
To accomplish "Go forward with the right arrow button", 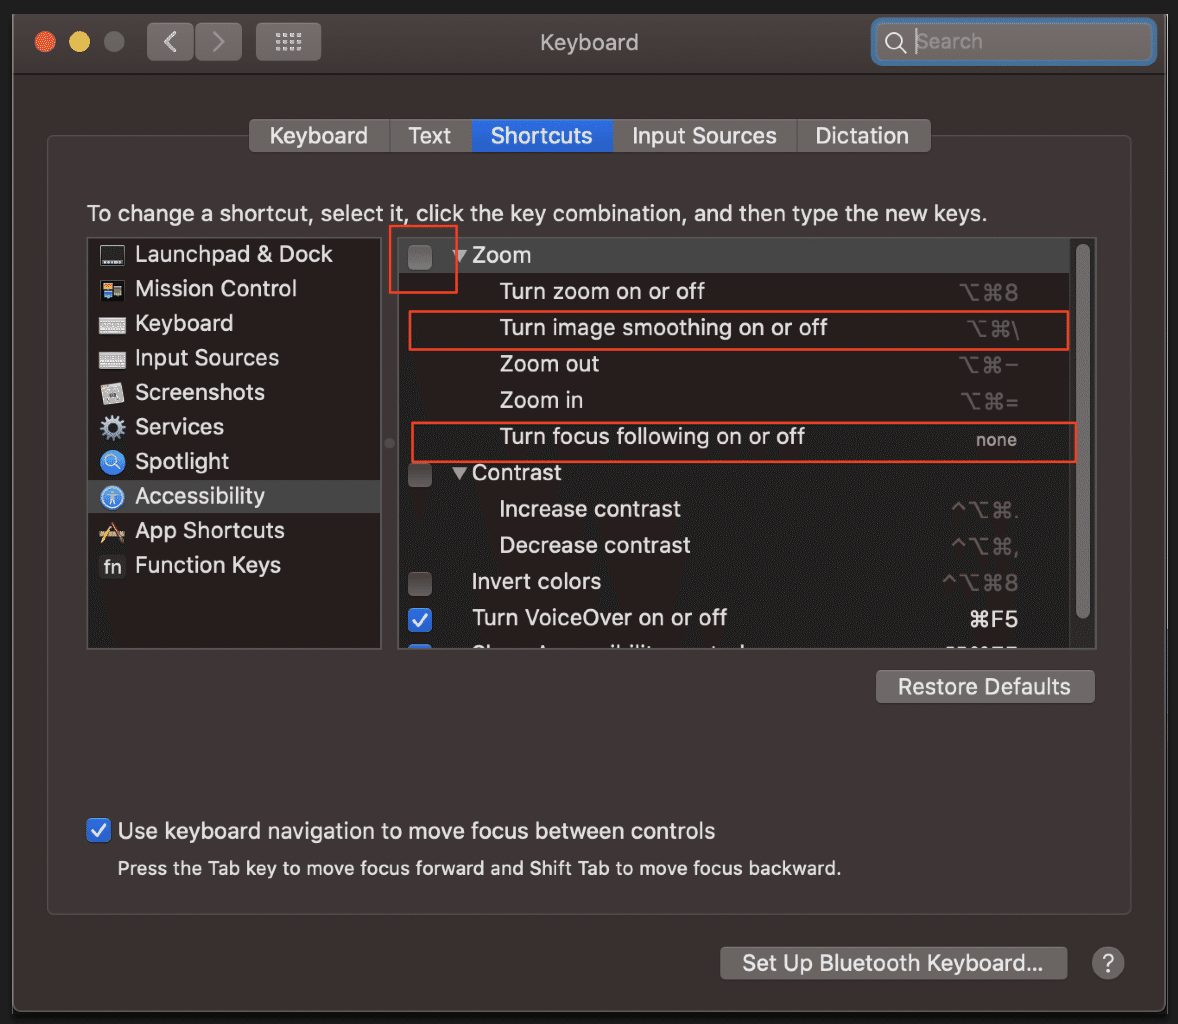I will [x=219, y=41].
